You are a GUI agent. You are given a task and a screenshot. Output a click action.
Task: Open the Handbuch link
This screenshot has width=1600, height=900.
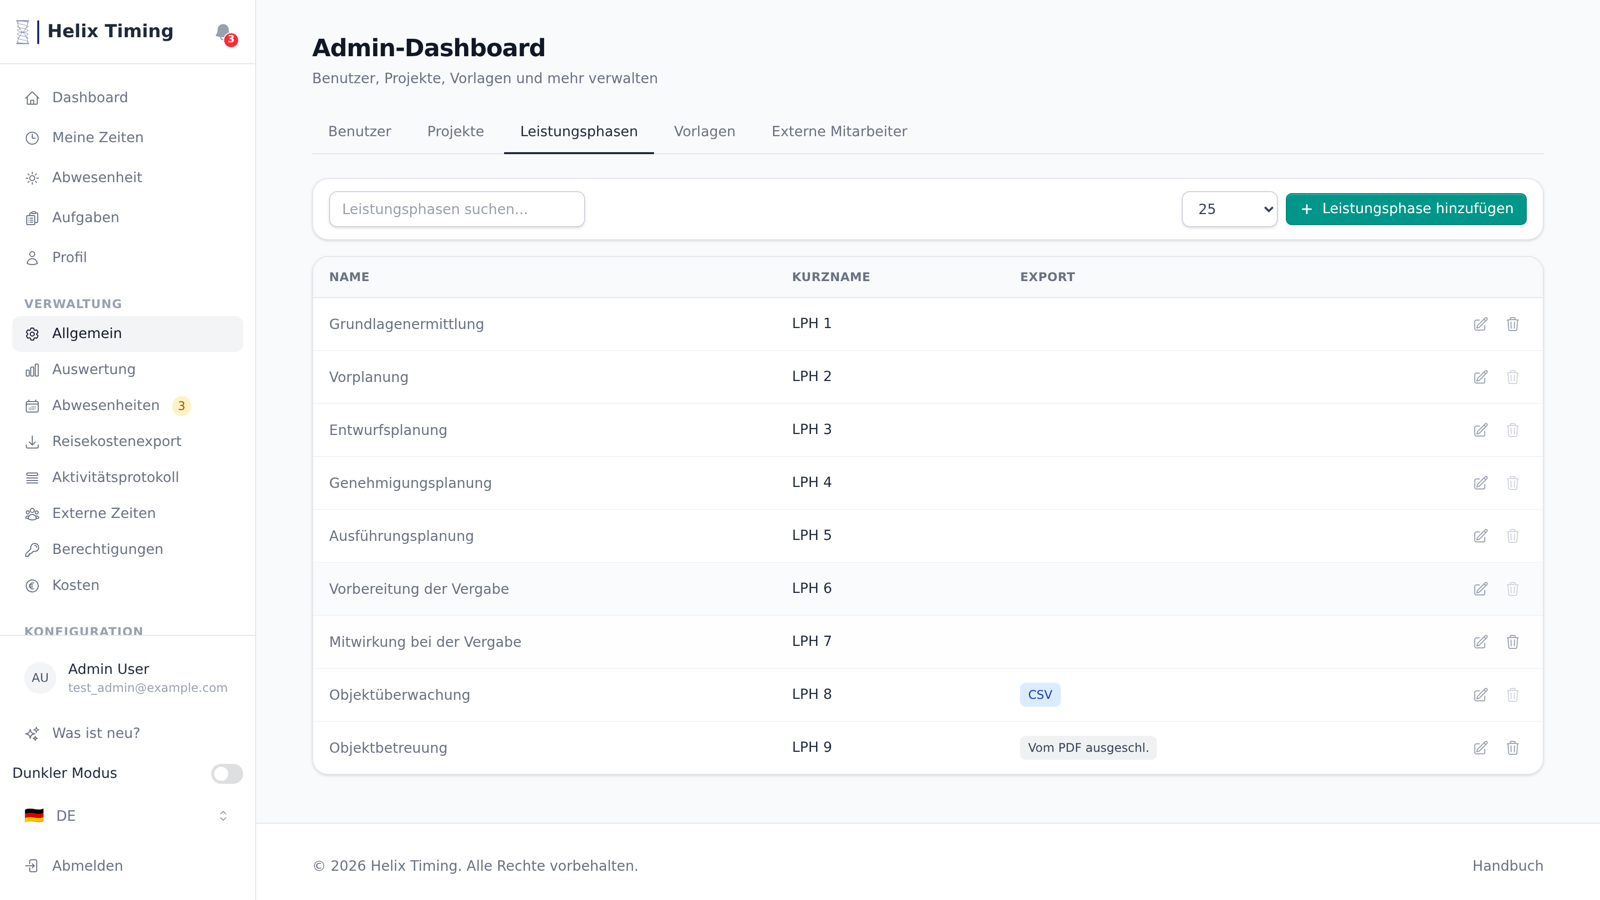pos(1507,866)
